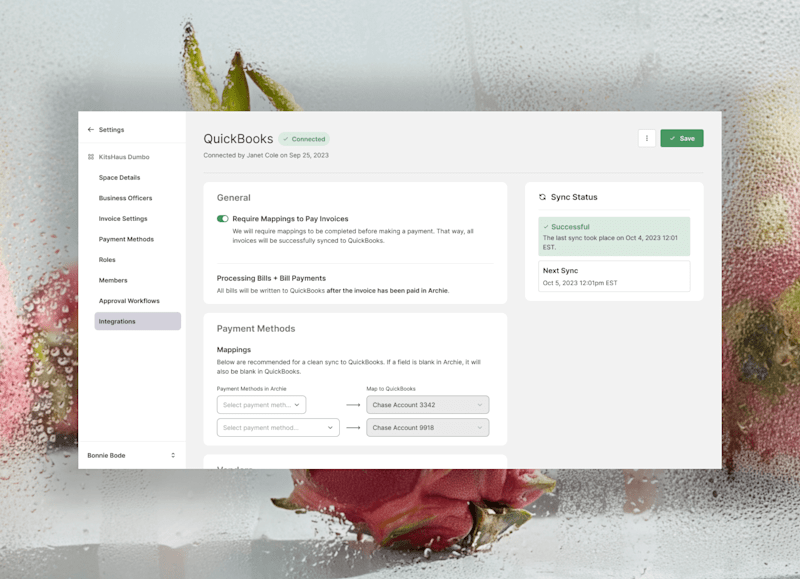
Task: Click the Payment Methods section heading
Action: 256,329
